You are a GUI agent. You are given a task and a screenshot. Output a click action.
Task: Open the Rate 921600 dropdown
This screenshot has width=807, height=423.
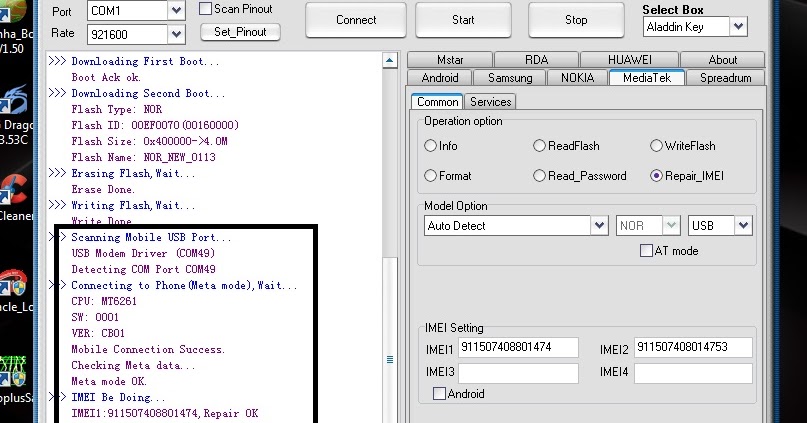tap(176, 34)
